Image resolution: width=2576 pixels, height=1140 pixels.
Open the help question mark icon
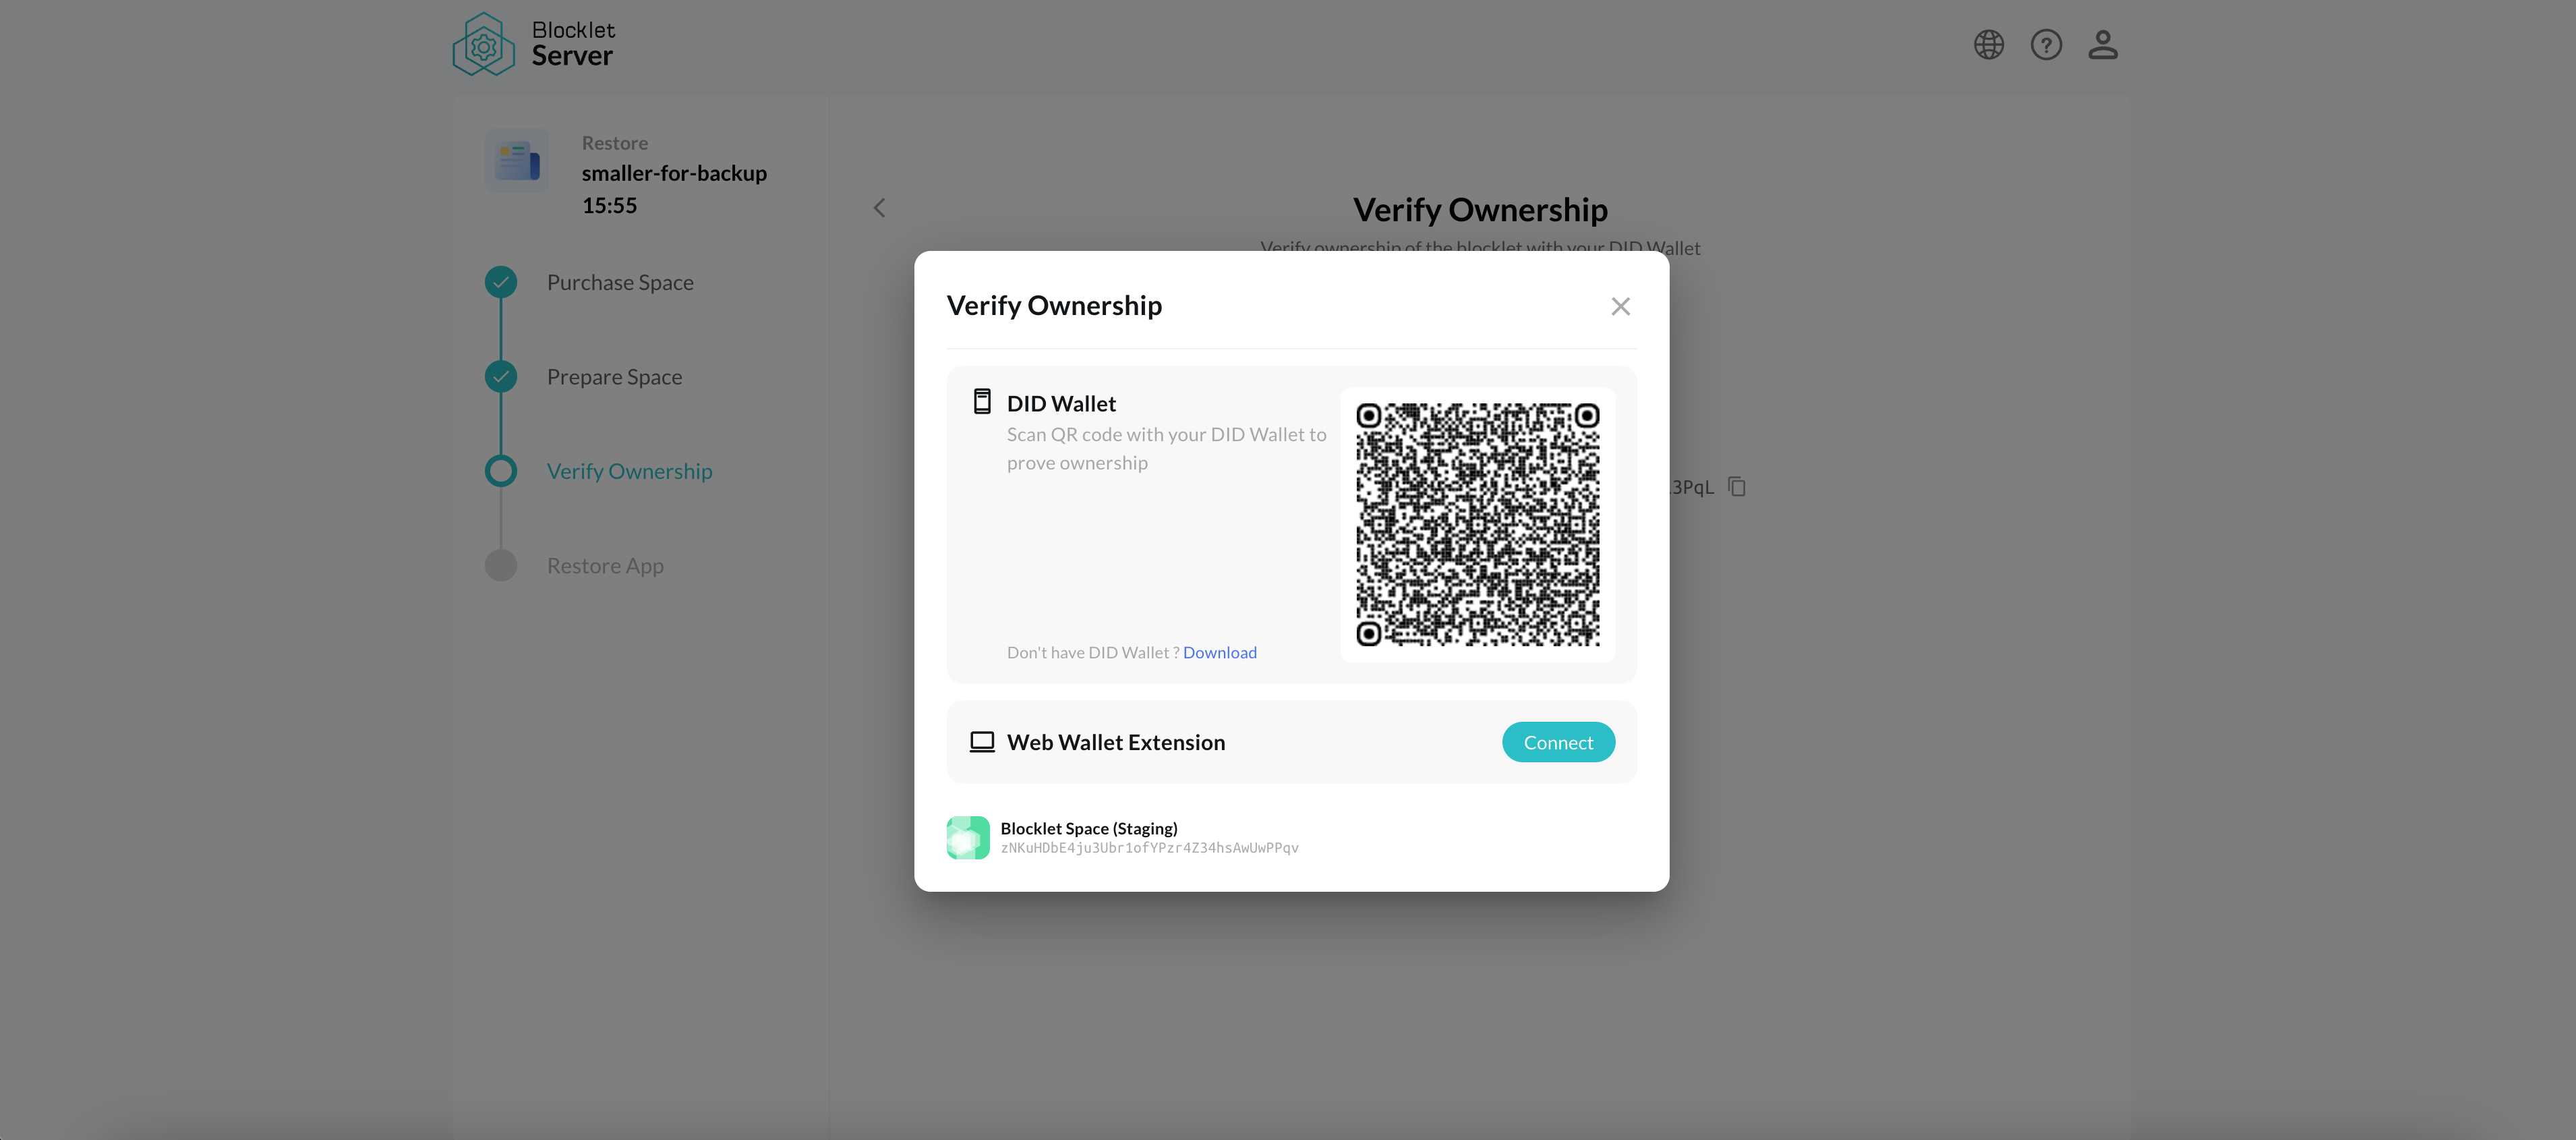[x=2046, y=45]
